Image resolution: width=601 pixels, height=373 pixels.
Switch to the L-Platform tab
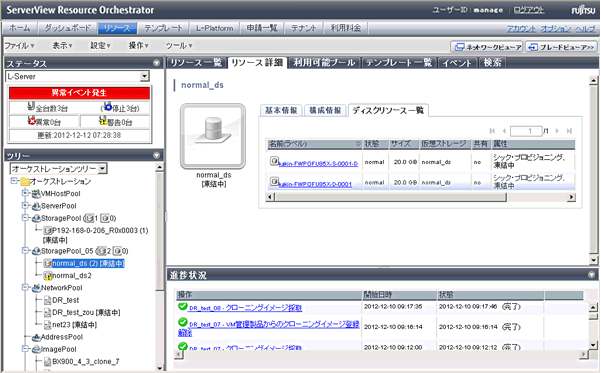pyautogui.click(x=215, y=28)
